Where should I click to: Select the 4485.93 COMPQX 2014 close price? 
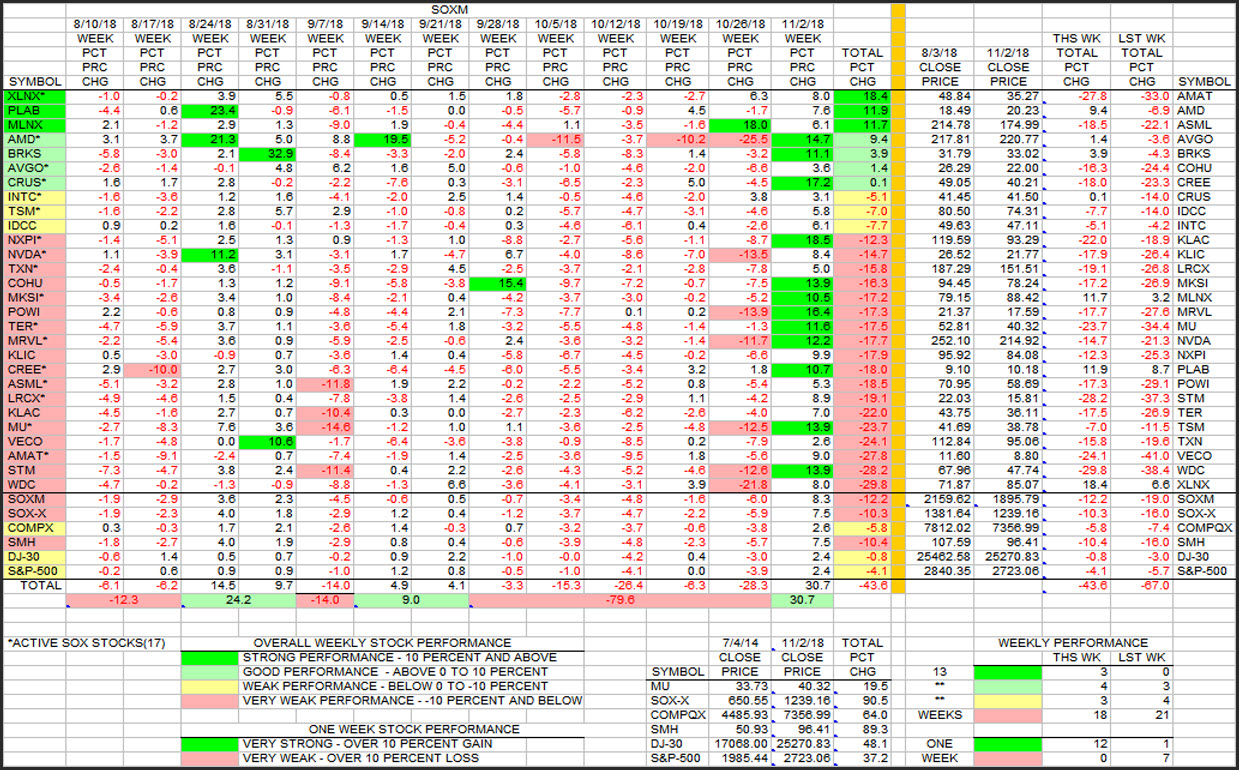pyautogui.click(x=741, y=715)
